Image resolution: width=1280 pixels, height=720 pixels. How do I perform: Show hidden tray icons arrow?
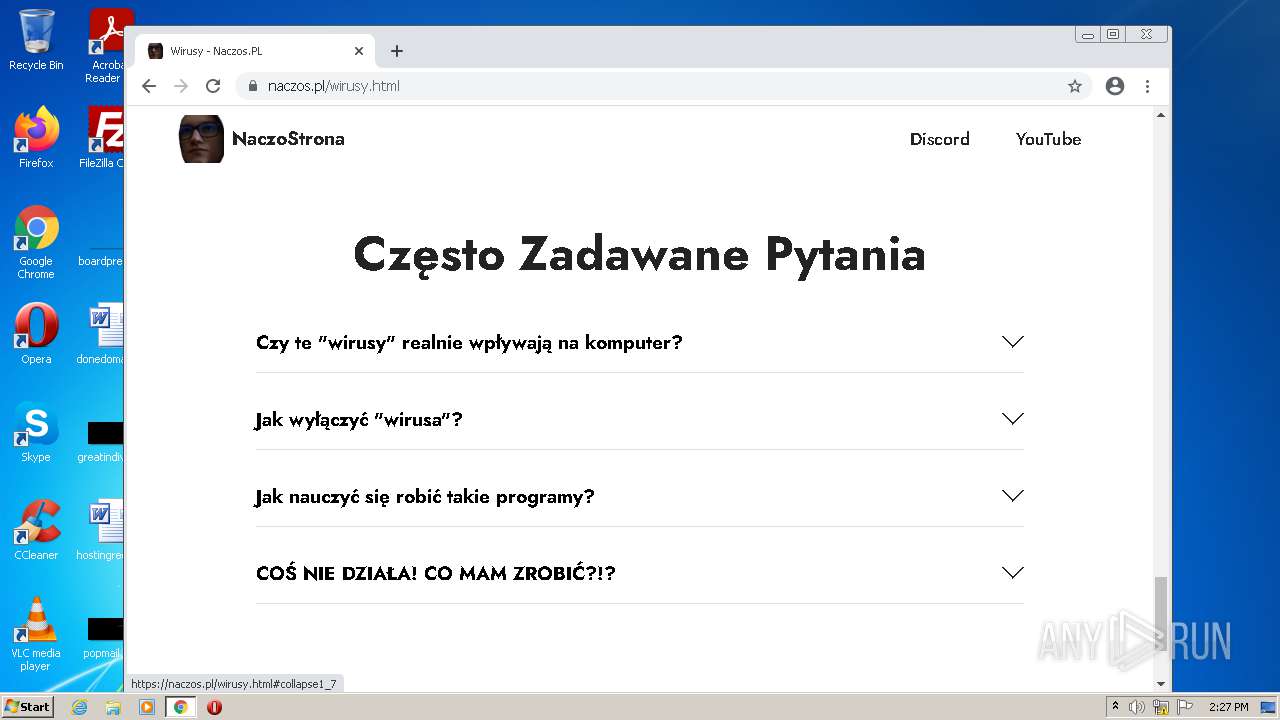tap(1115, 707)
